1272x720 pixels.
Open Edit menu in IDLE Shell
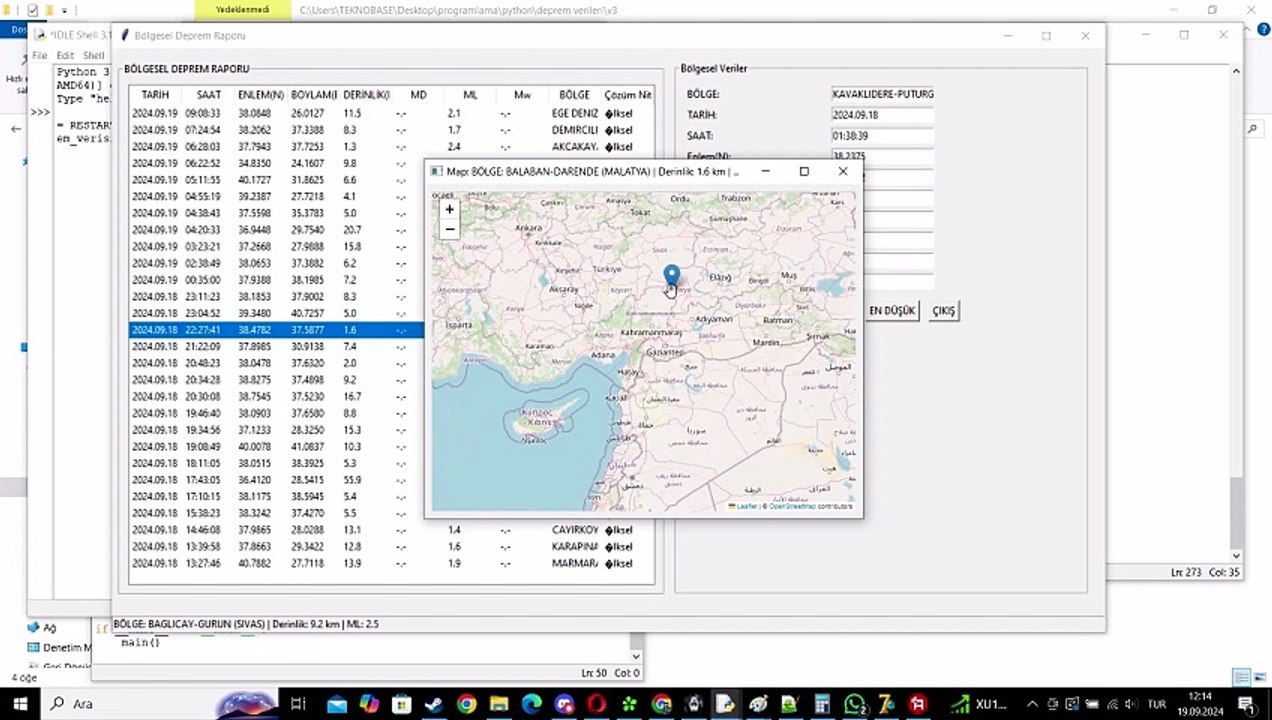point(65,55)
